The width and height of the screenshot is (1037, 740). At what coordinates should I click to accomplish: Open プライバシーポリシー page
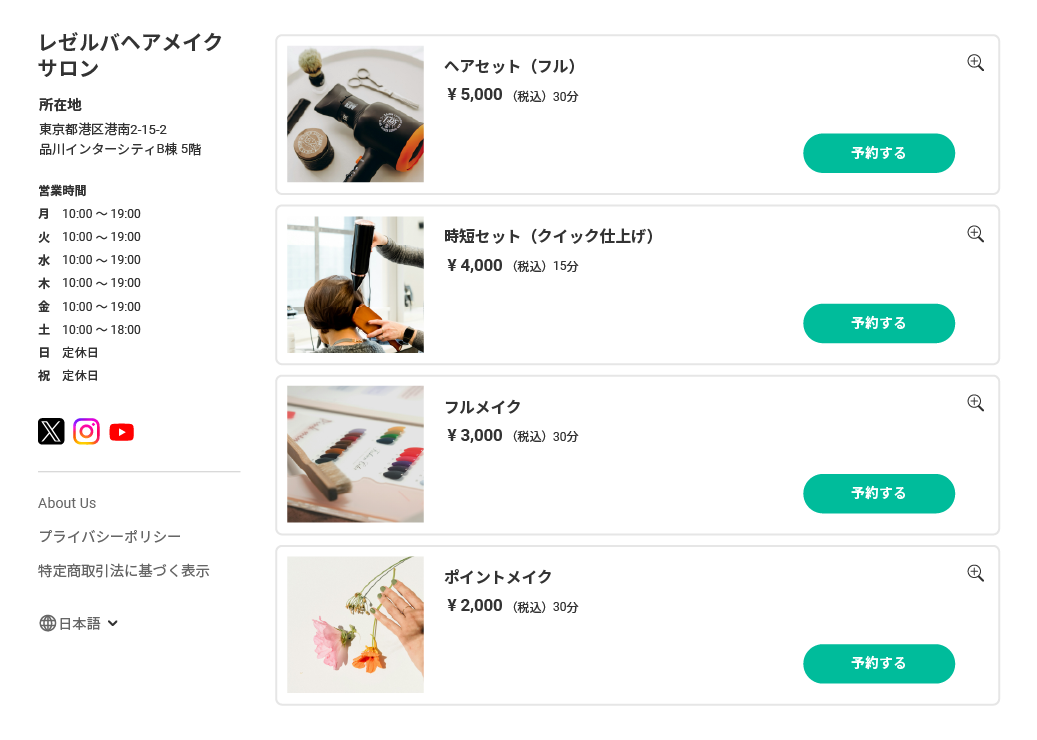tap(109, 537)
